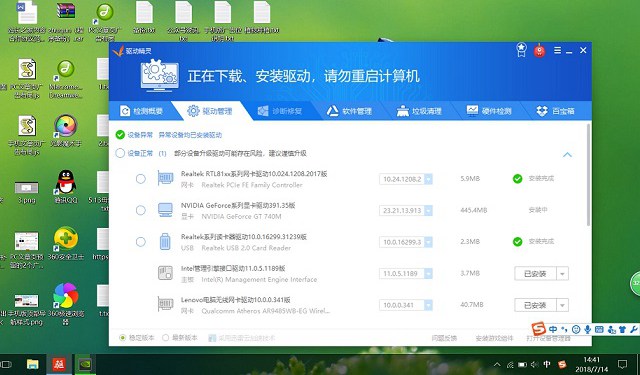This screenshot has height=375, width=640.
Task: Click 已安装 button for Lenovo wireless driver
Action: click(x=535, y=305)
